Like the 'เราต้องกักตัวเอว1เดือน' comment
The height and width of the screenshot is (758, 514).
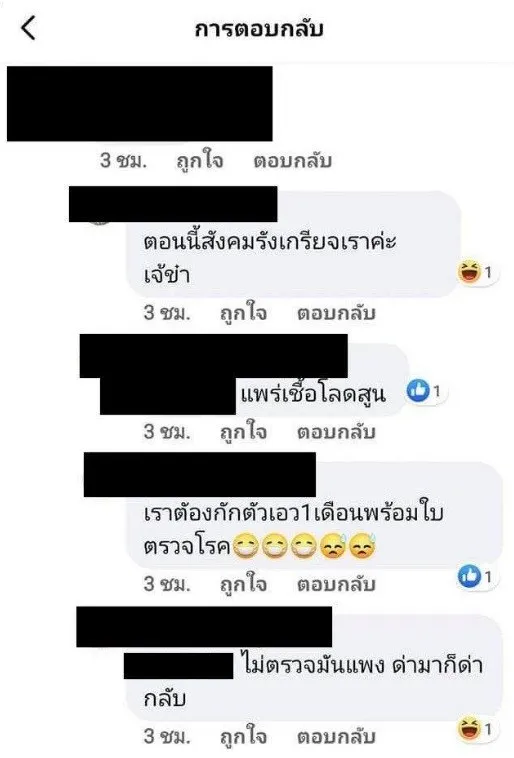click(x=243, y=584)
